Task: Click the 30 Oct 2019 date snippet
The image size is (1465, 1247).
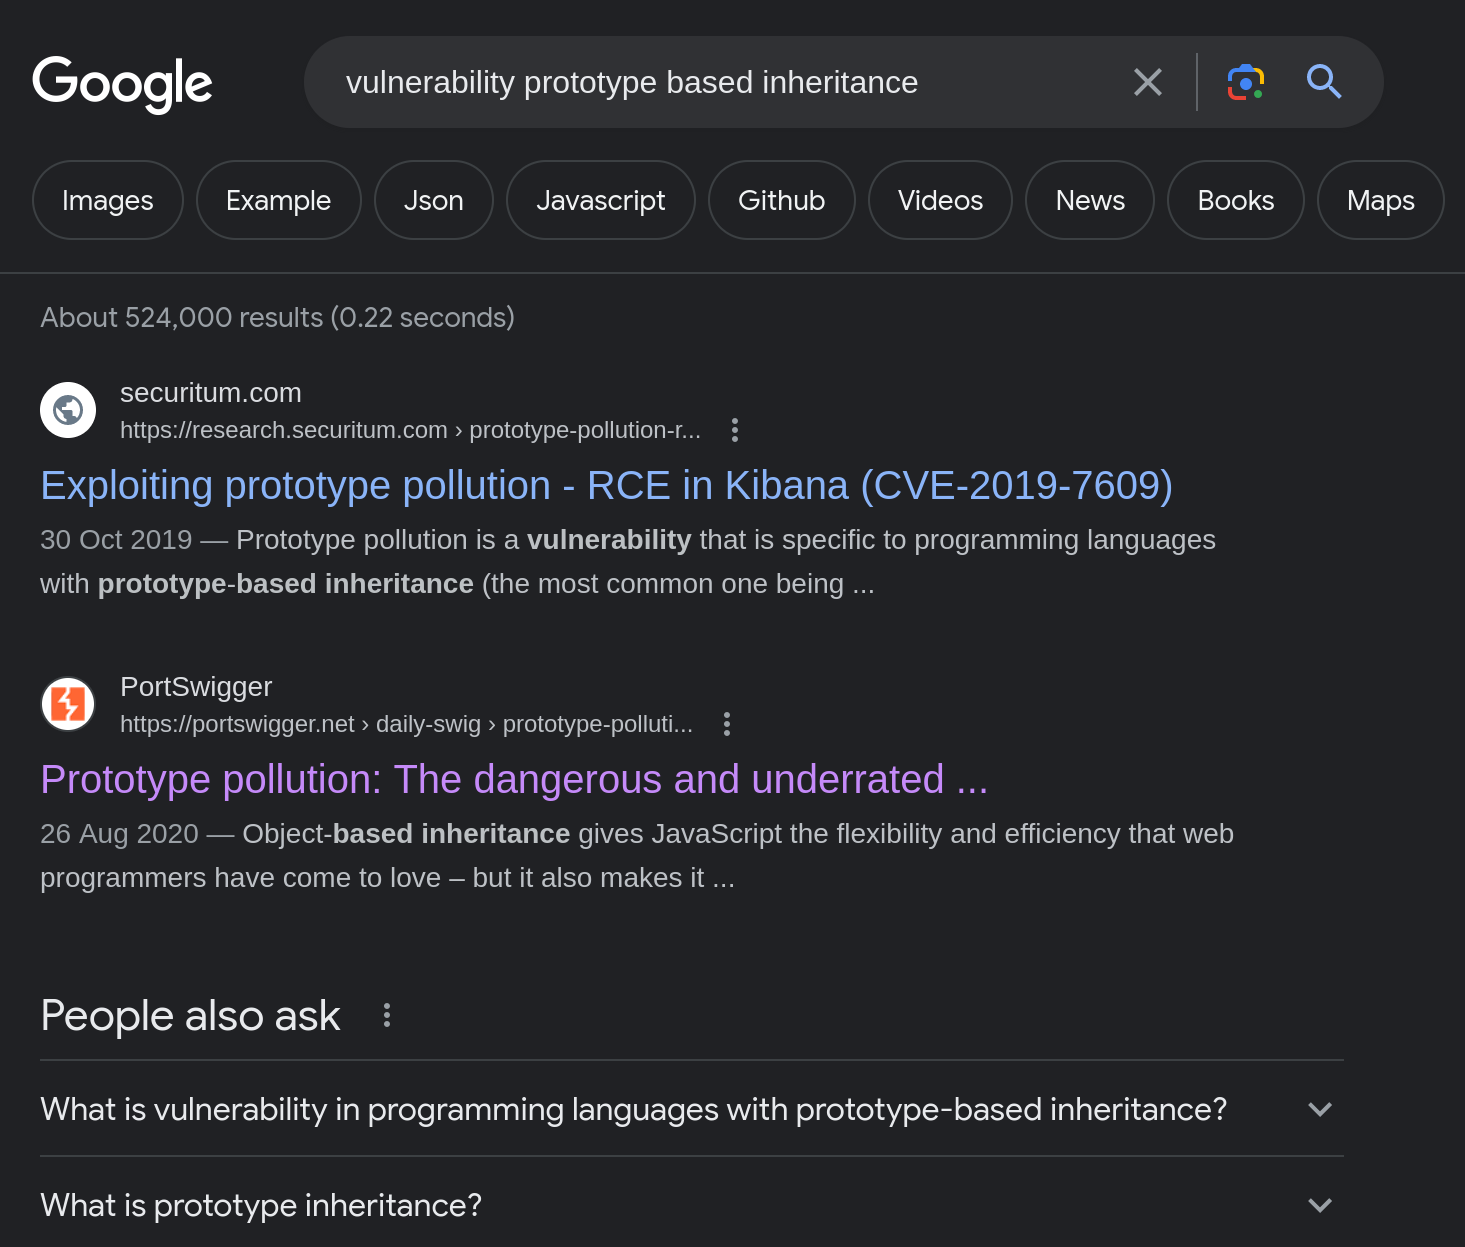Action: point(116,540)
